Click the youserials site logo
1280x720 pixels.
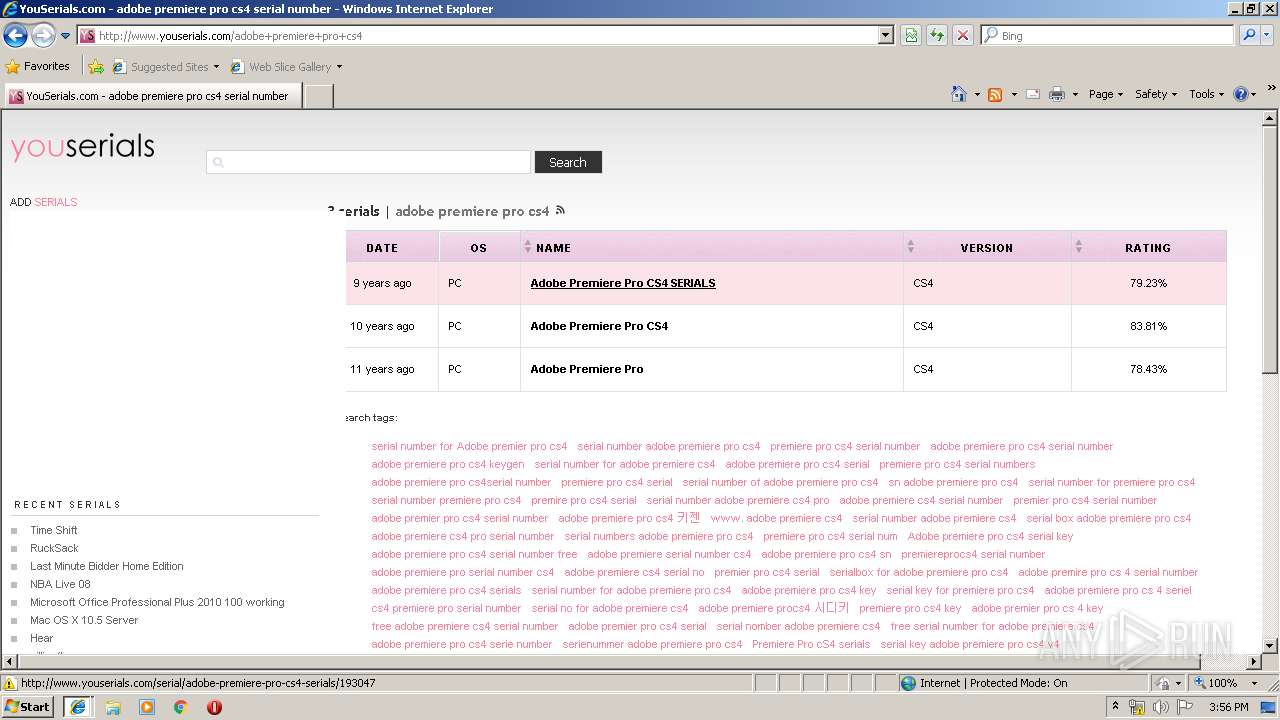(x=83, y=147)
